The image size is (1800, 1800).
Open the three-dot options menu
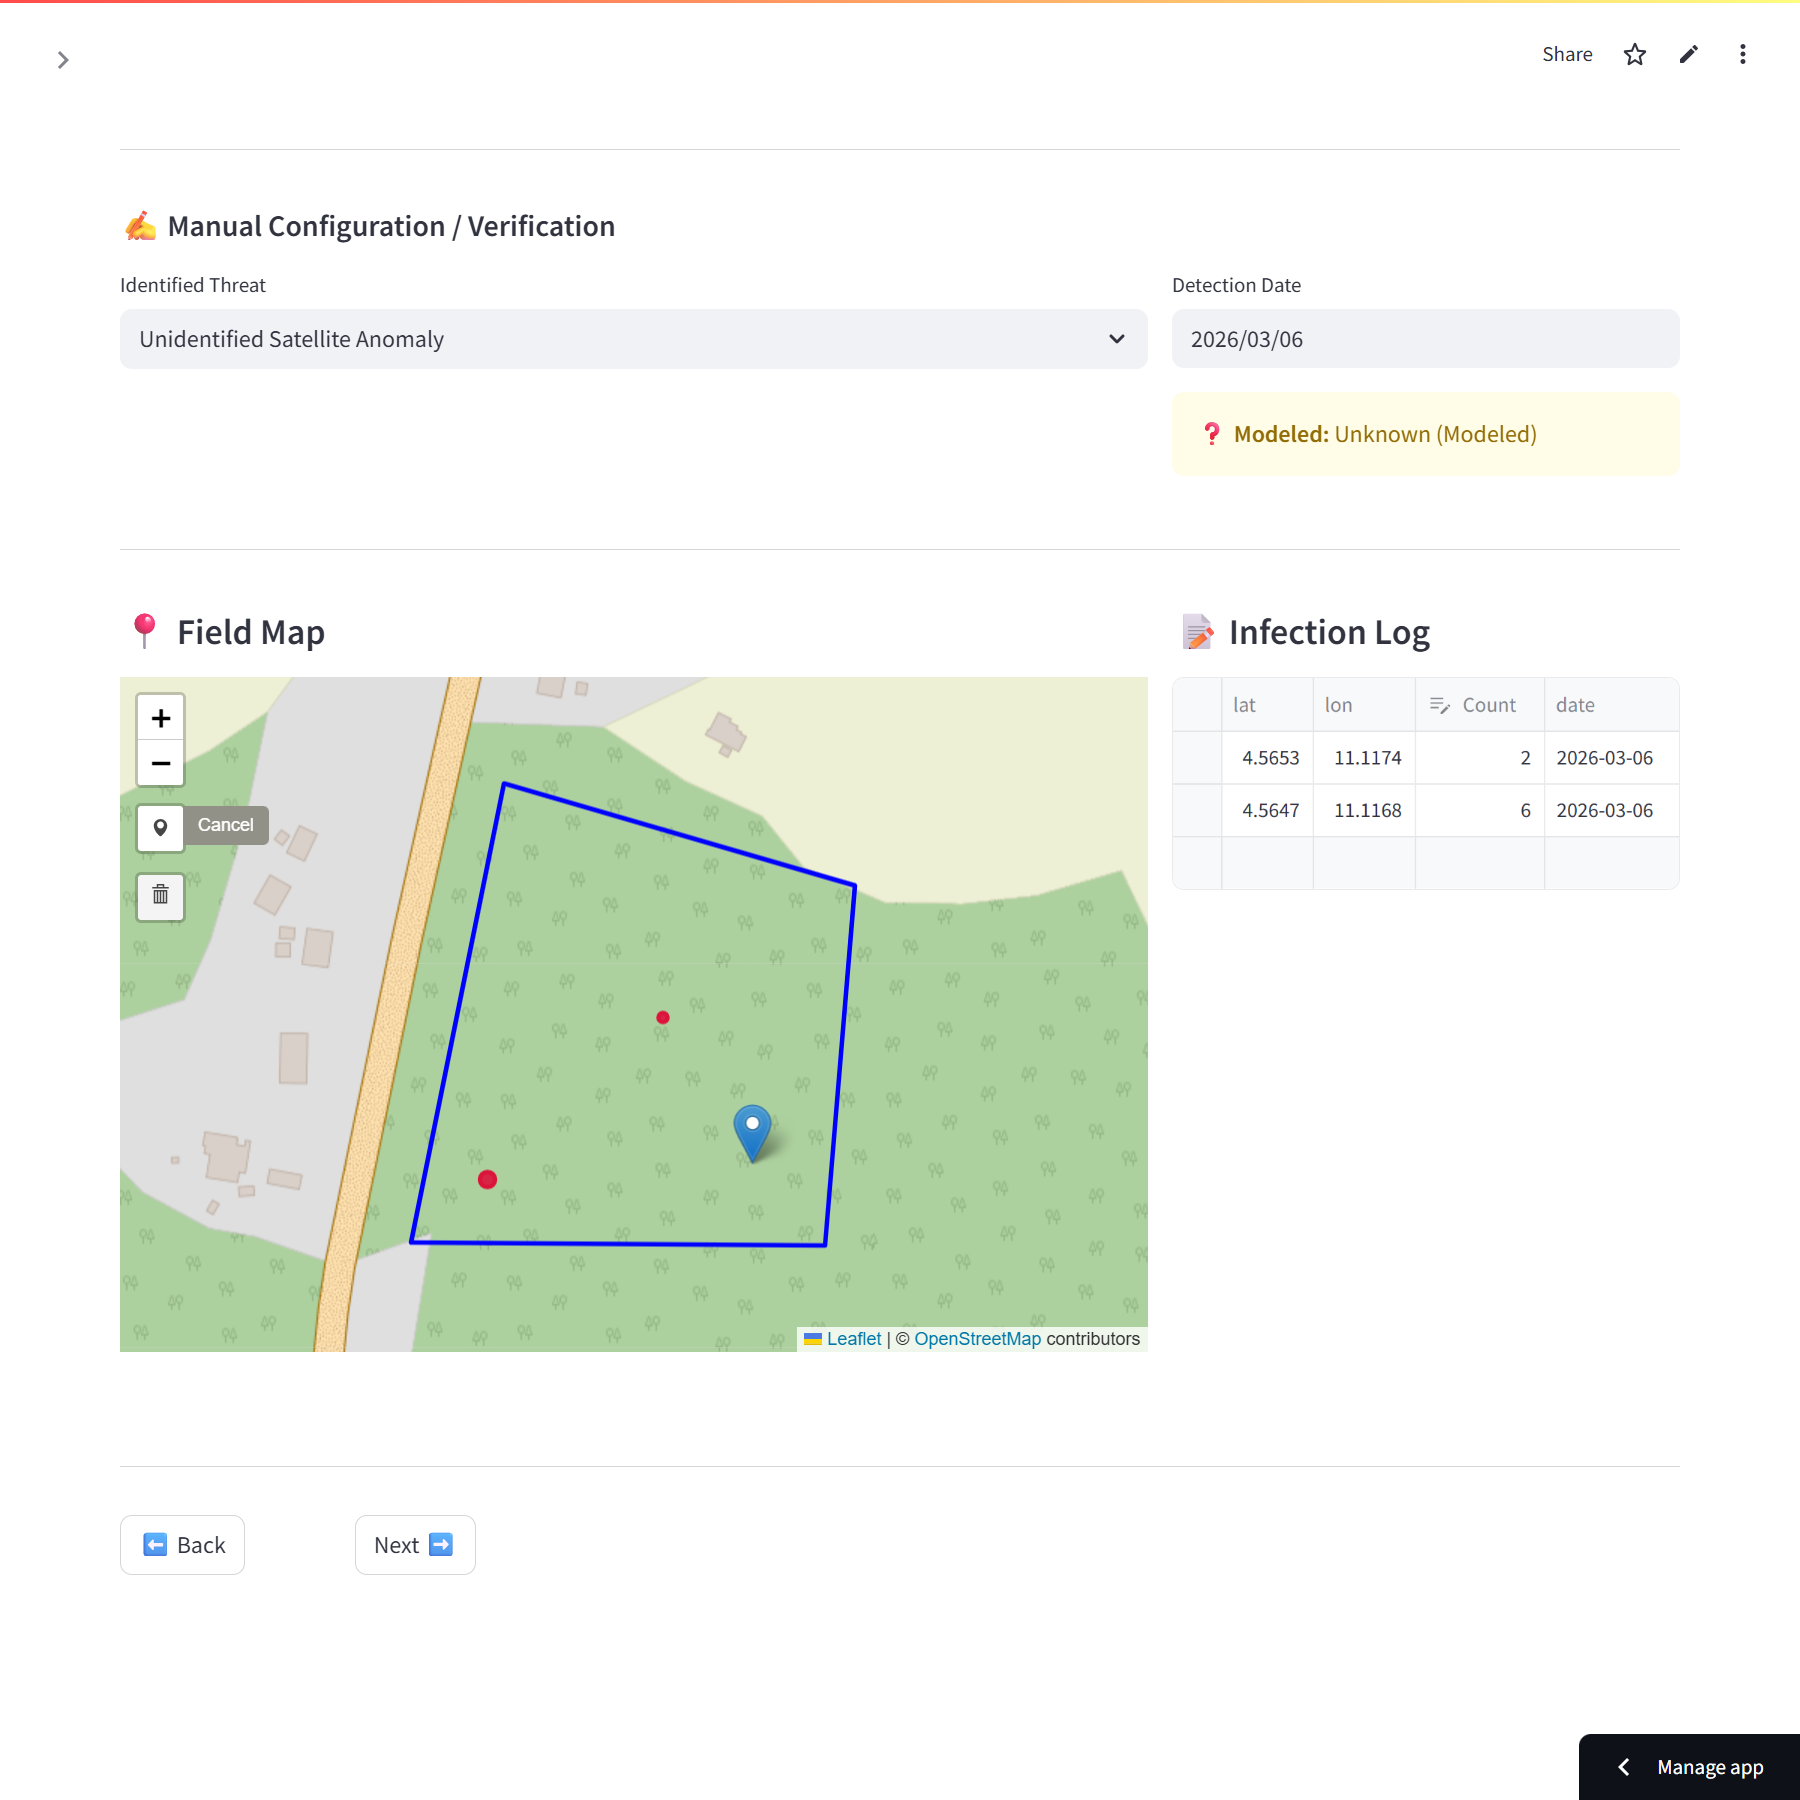click(x=1742, y=55)
